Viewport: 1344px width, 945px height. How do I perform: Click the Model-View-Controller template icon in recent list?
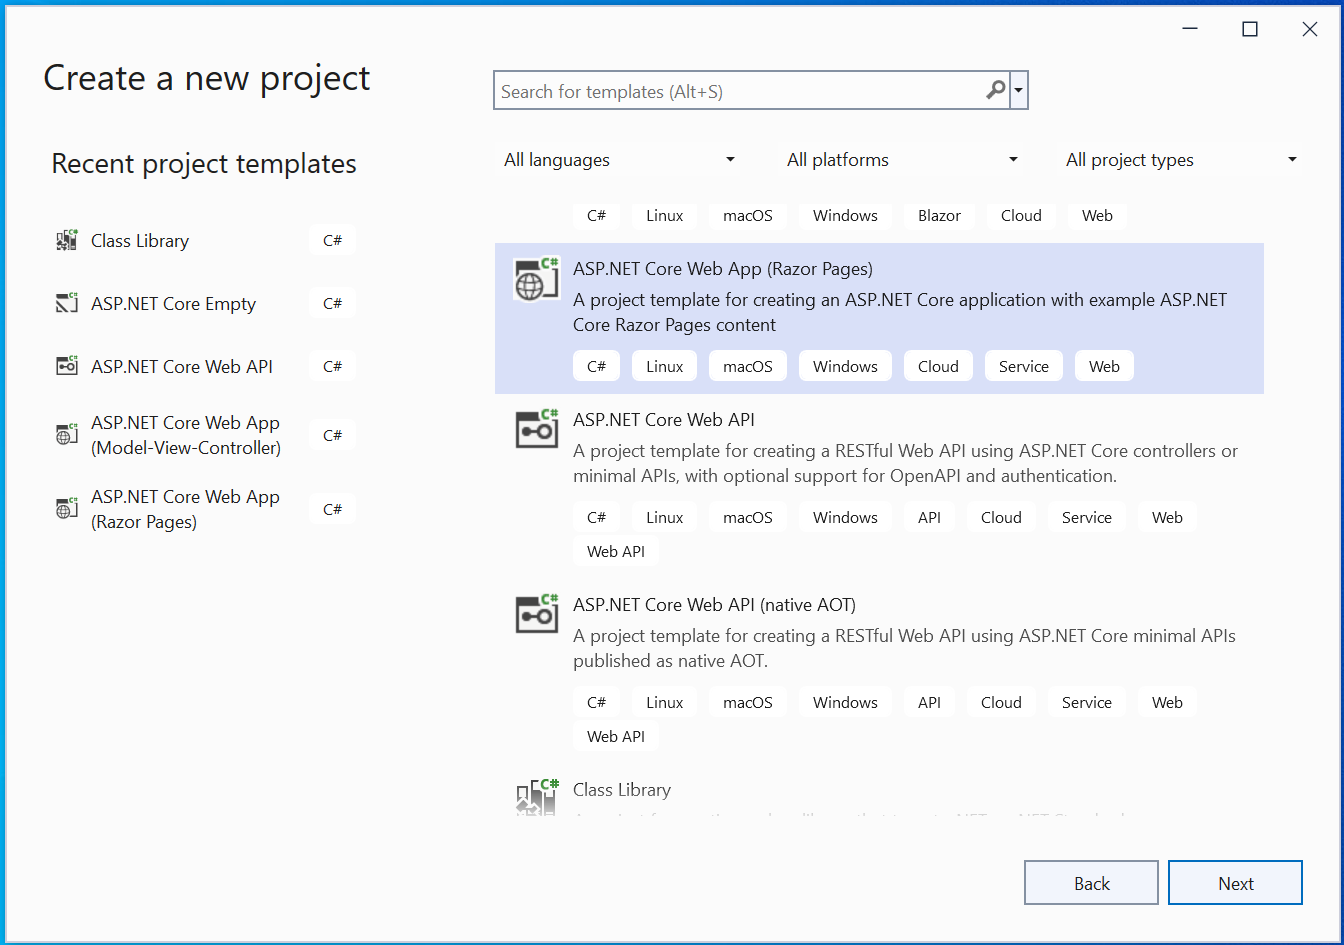click(x=67, y=435)
